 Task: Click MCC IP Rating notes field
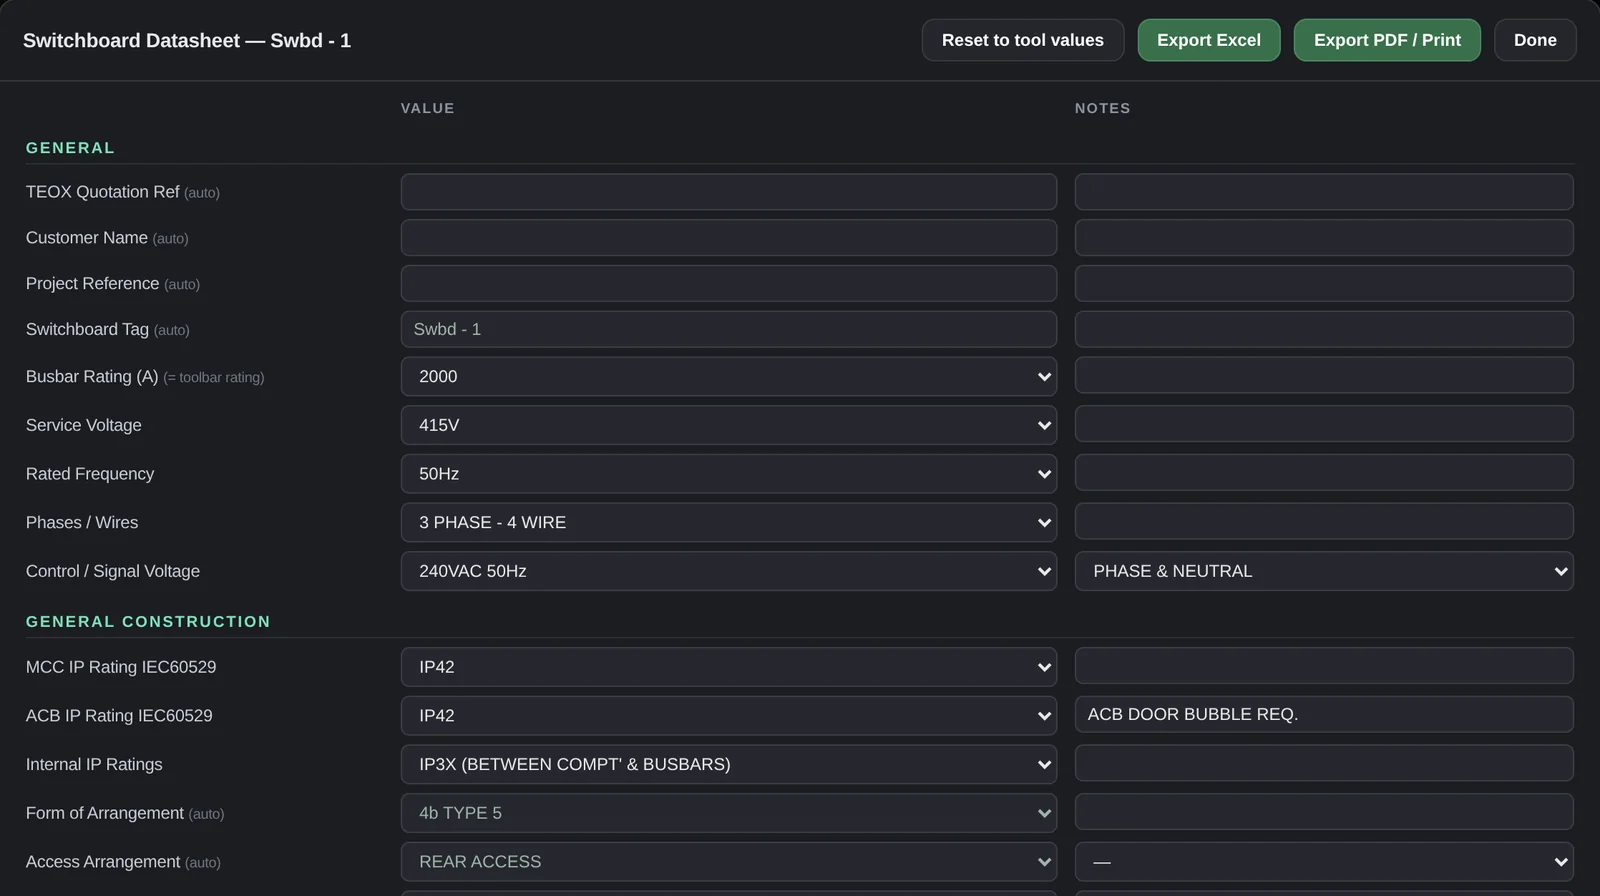point(1324,666)
